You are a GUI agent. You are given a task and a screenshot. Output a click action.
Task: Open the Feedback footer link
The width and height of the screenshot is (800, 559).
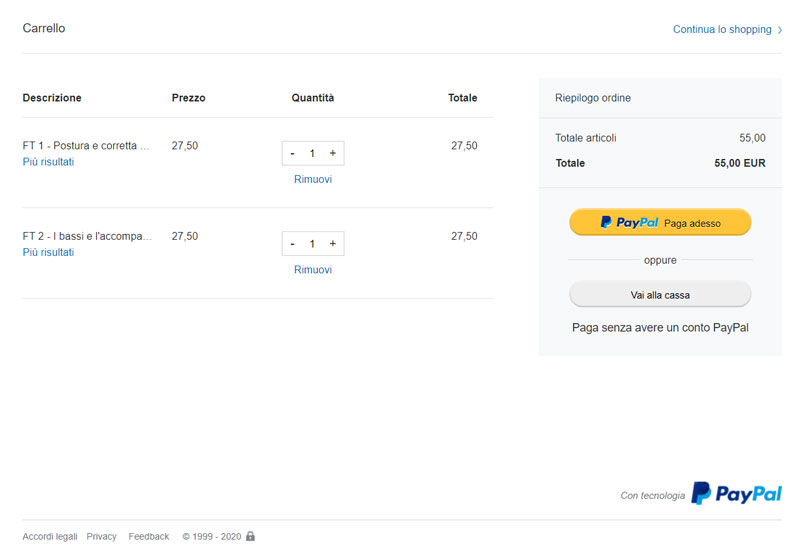tap(148, 537)
